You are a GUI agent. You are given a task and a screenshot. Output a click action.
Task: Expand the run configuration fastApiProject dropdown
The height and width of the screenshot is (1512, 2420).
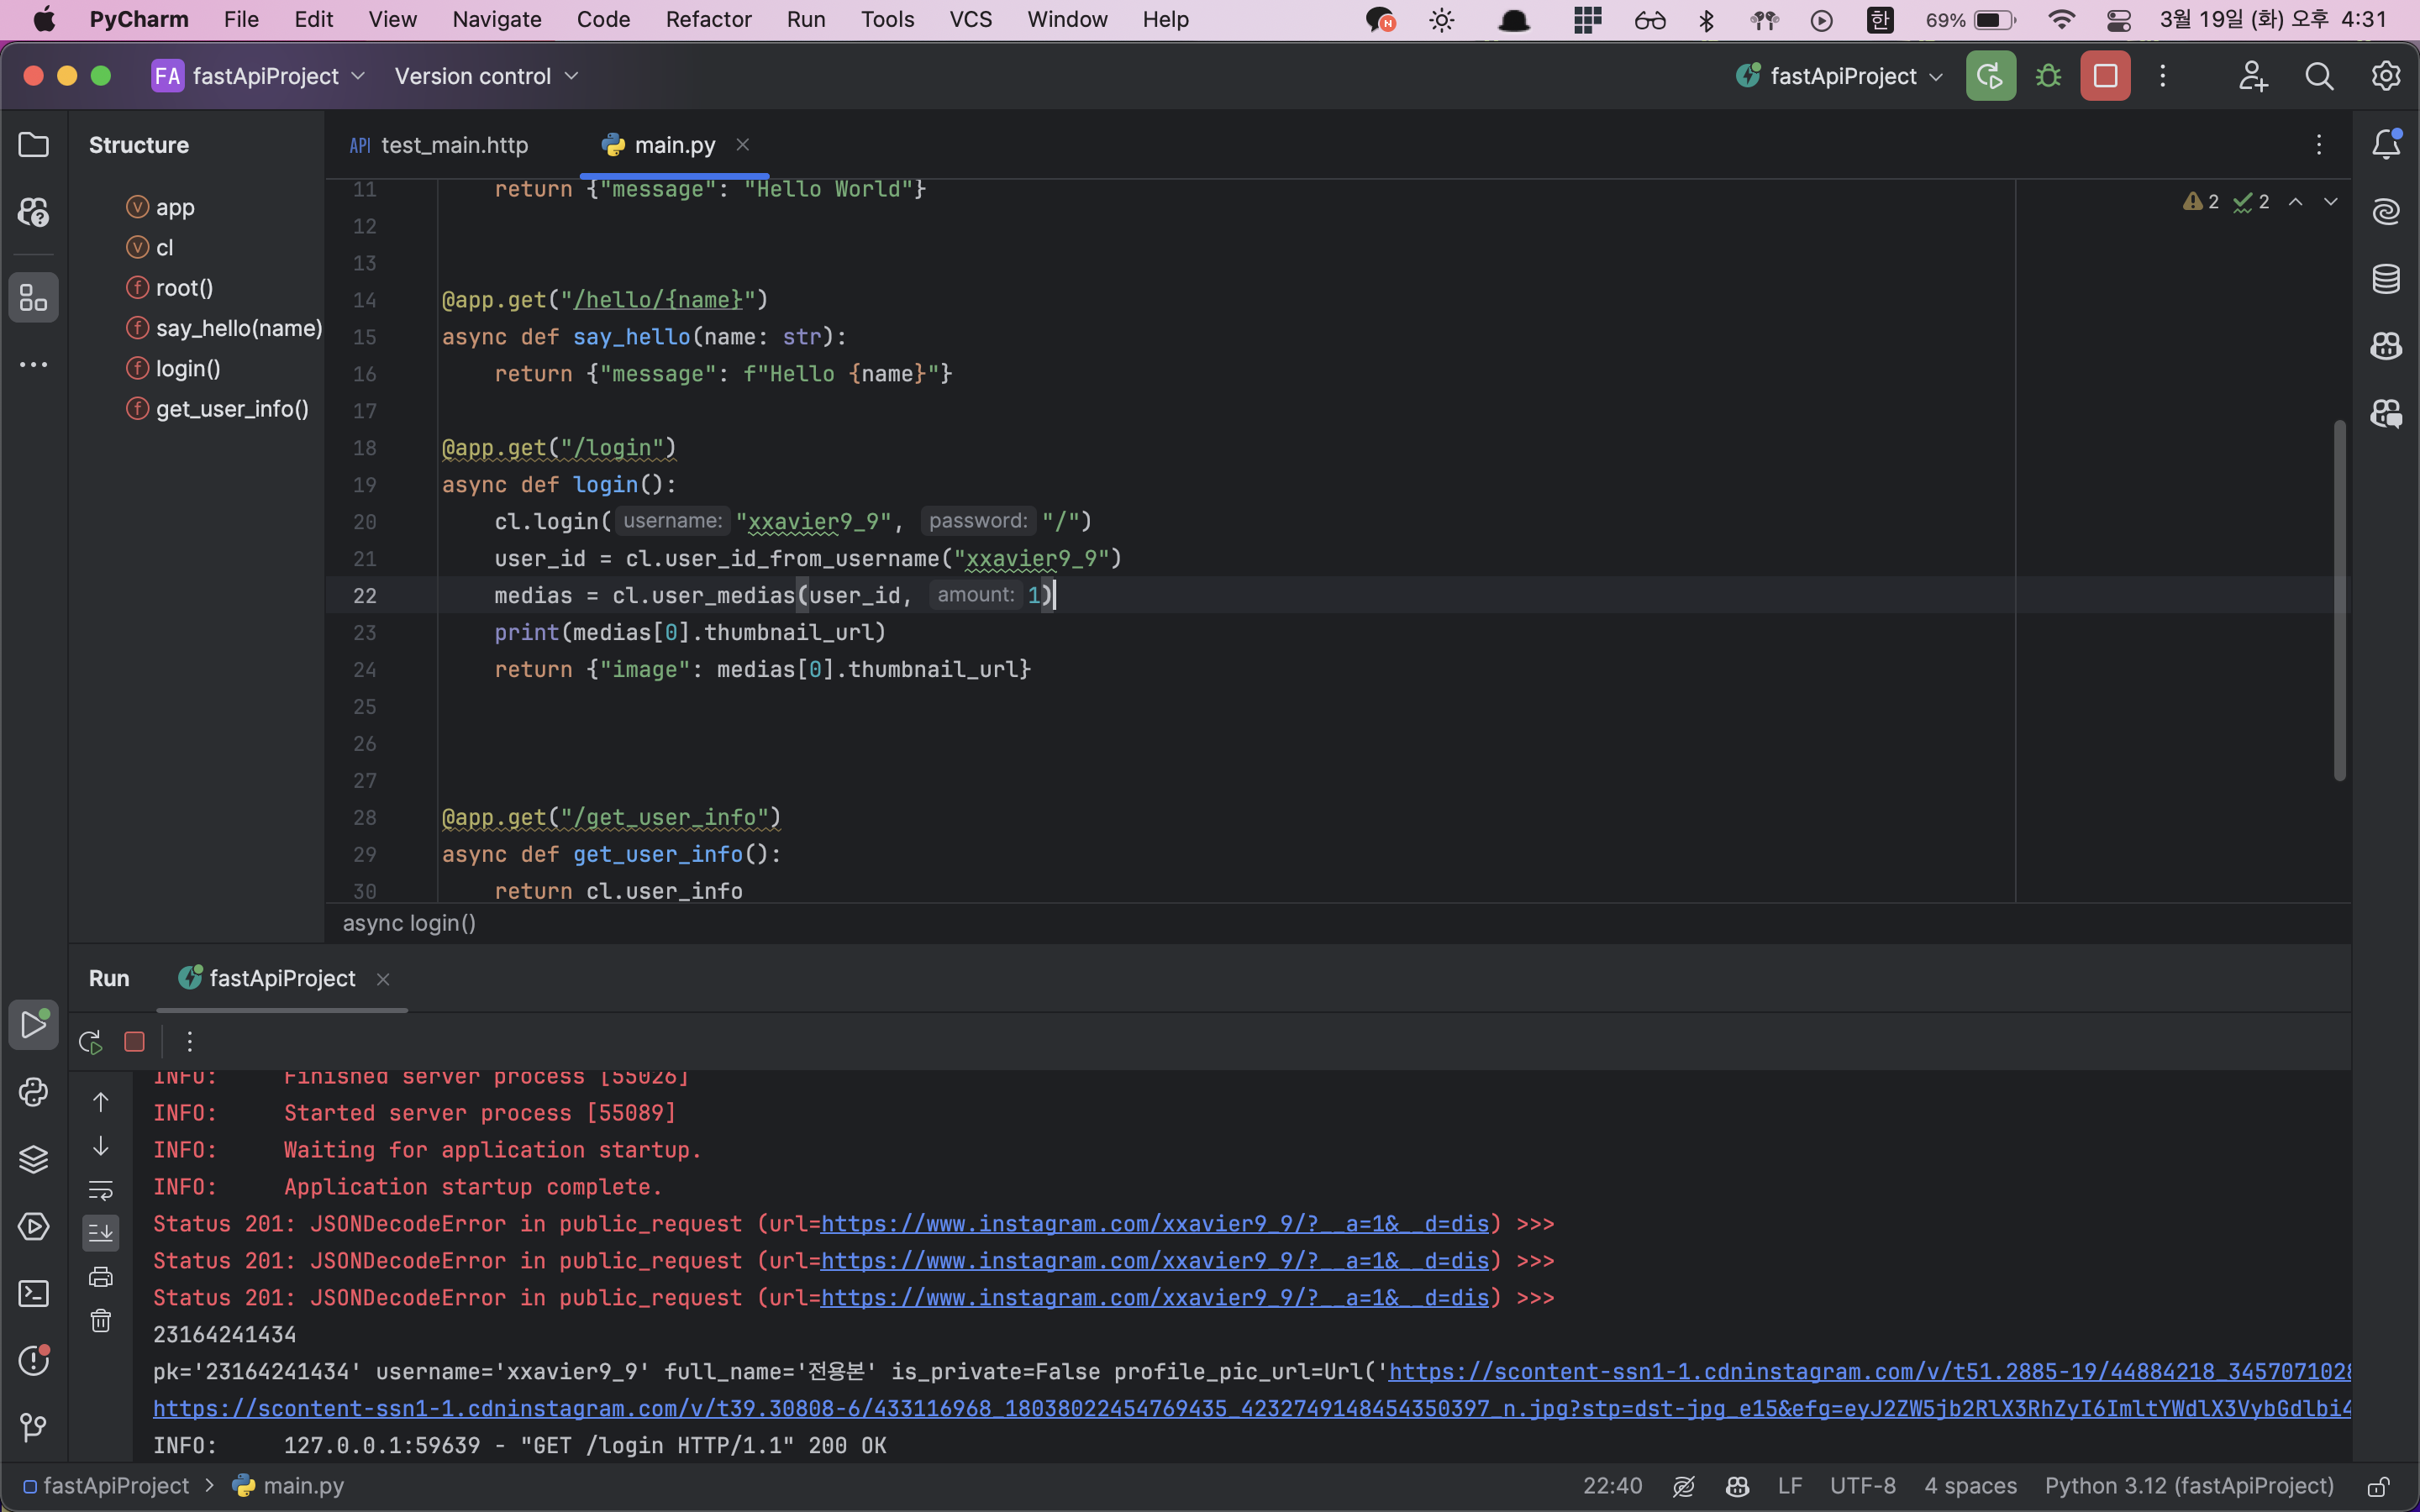(1839, 76)
